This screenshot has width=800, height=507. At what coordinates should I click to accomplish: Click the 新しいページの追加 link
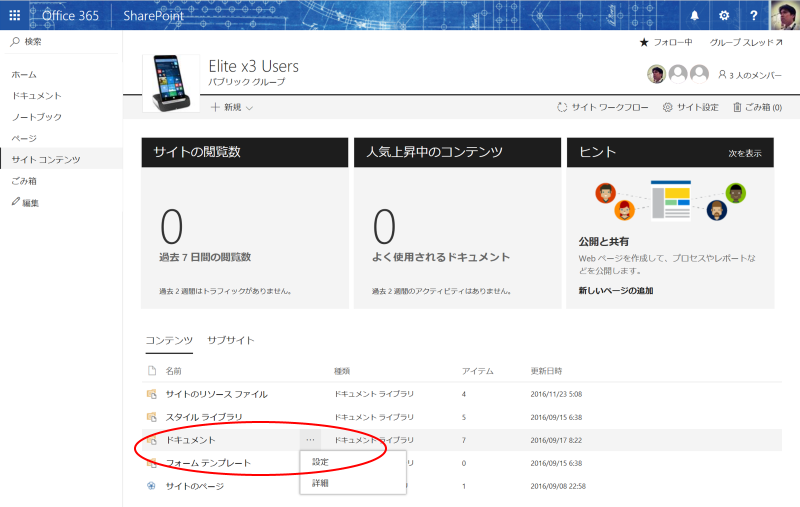point(616,290)
